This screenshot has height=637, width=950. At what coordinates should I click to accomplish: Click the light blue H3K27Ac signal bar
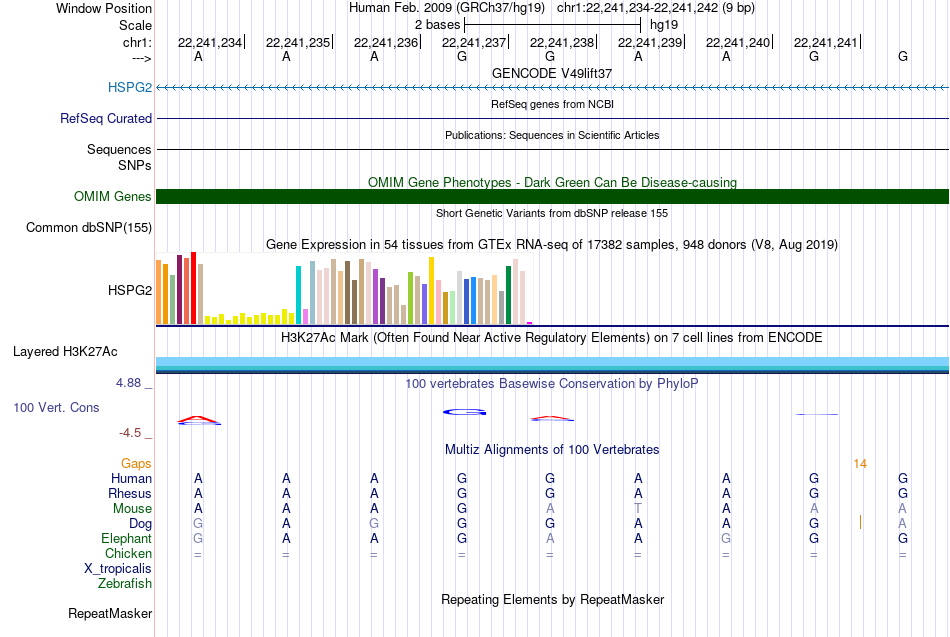pyautogui.click(x=553, y=362)
